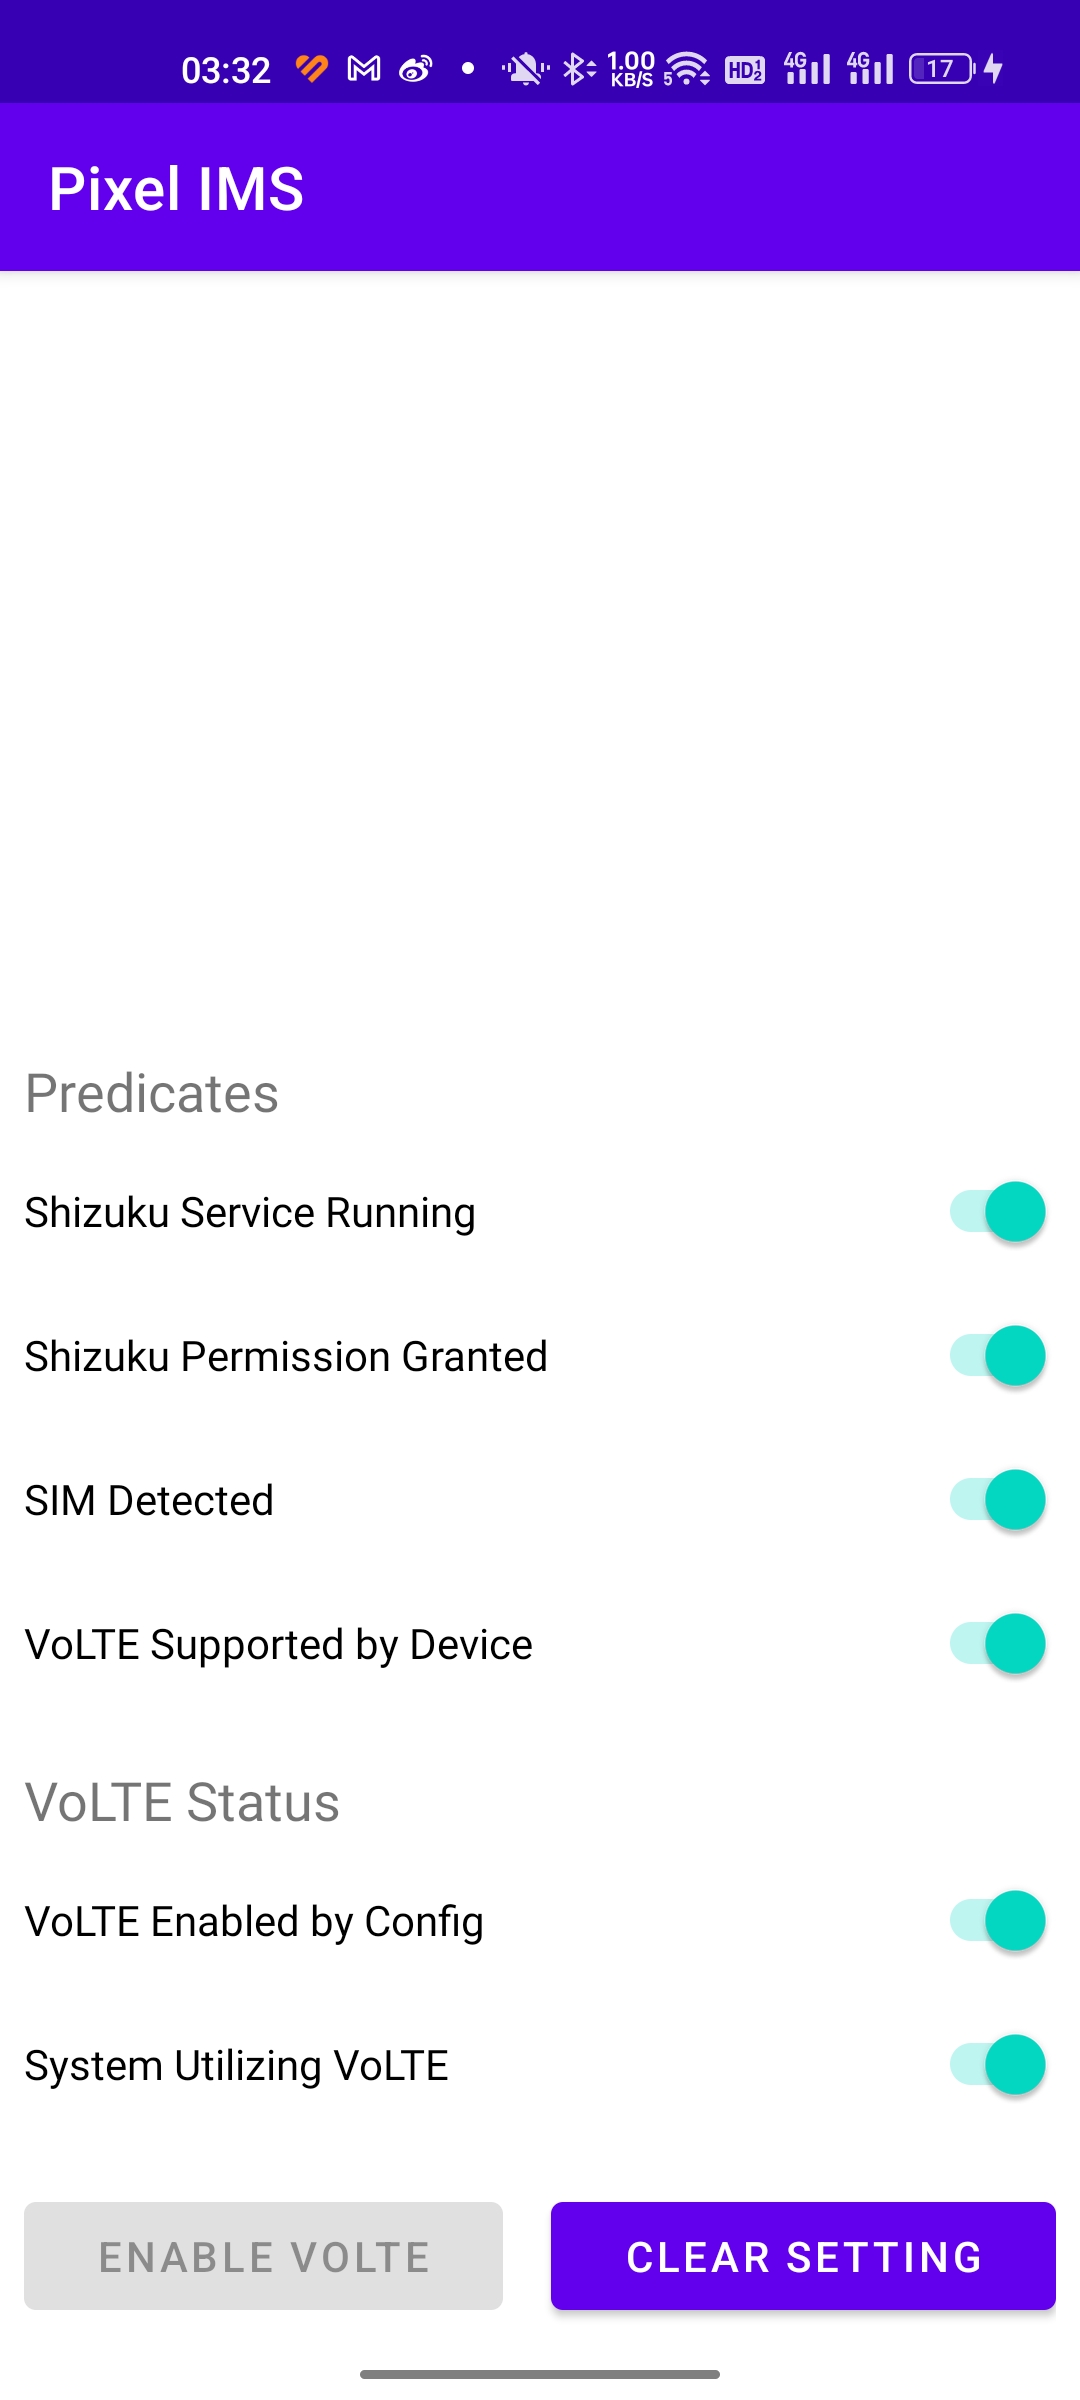Tap the HD2 VoLTE status icon
Image resolution: width=1080 pixels, height=2400 pixels.
pyautogui.click(x=745, y=69)
